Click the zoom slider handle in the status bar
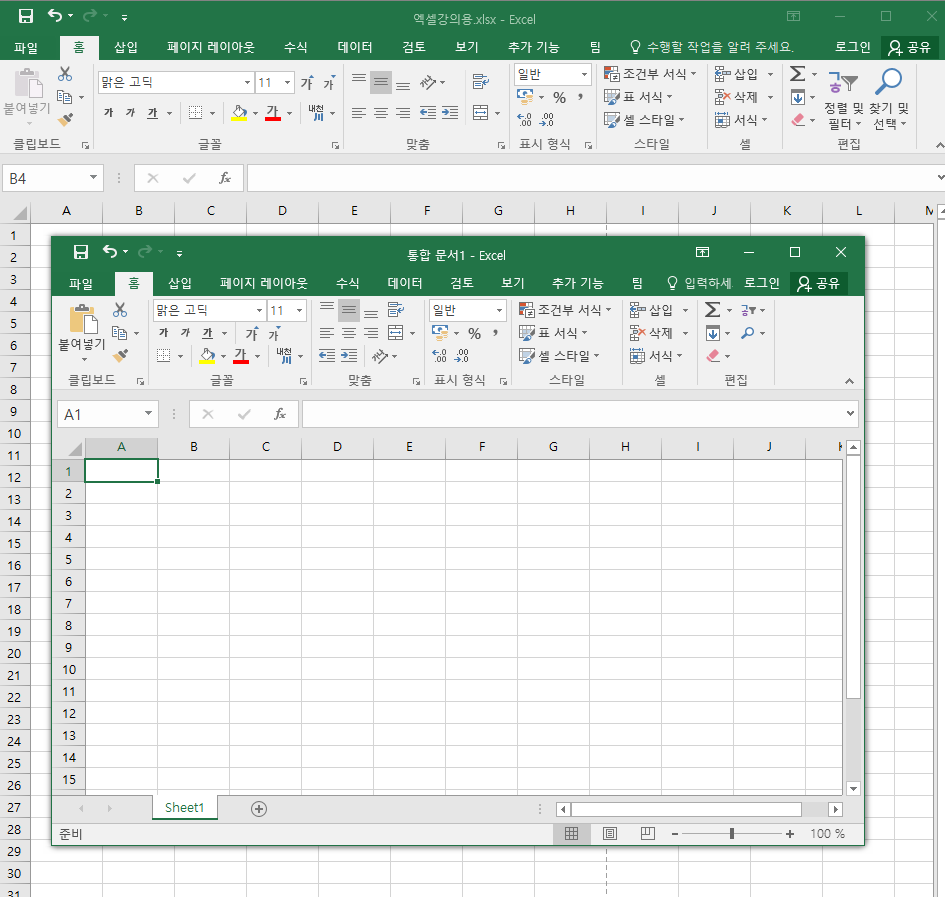This screenshot has width=945, height=897. pyautogui.click(x=732, y=833)
